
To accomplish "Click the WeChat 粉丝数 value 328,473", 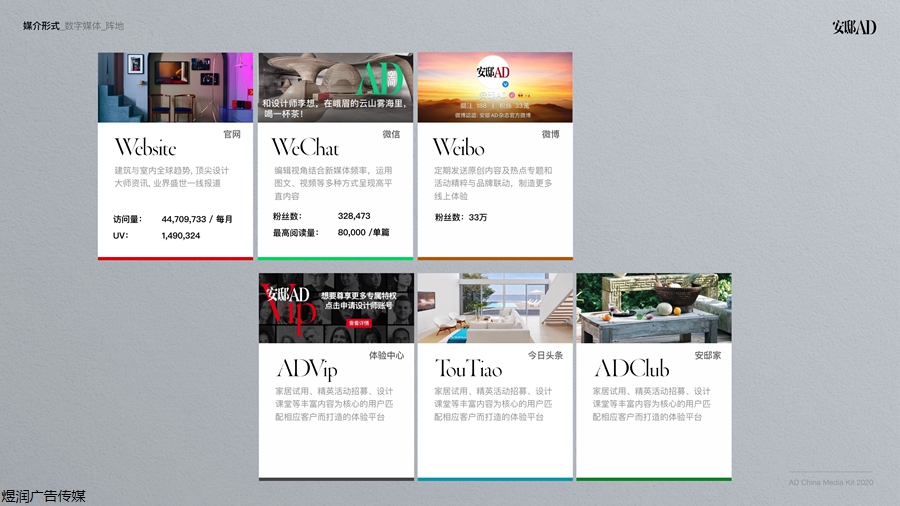I will (x=354, y=216).
